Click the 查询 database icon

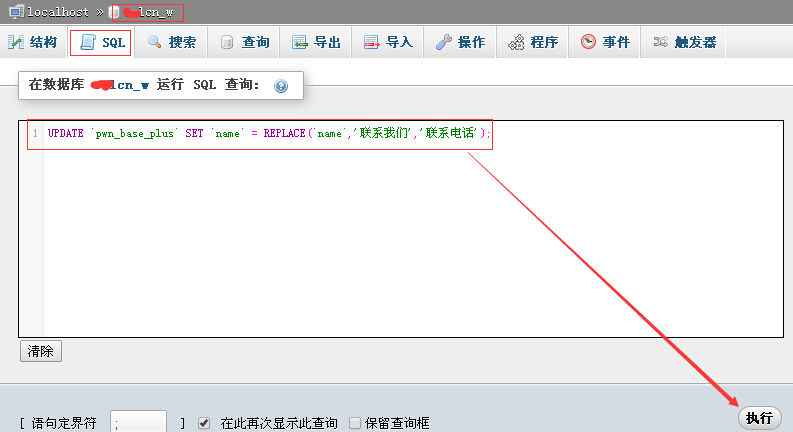[227, 42]
